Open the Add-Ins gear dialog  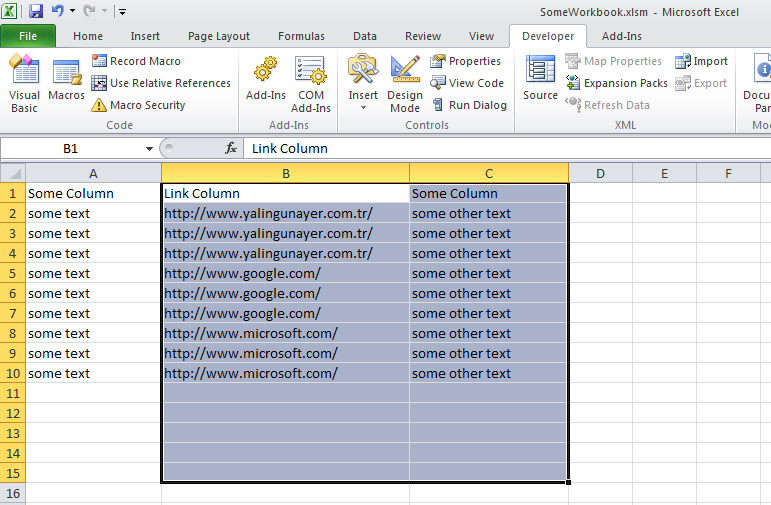tap(266, 79)
